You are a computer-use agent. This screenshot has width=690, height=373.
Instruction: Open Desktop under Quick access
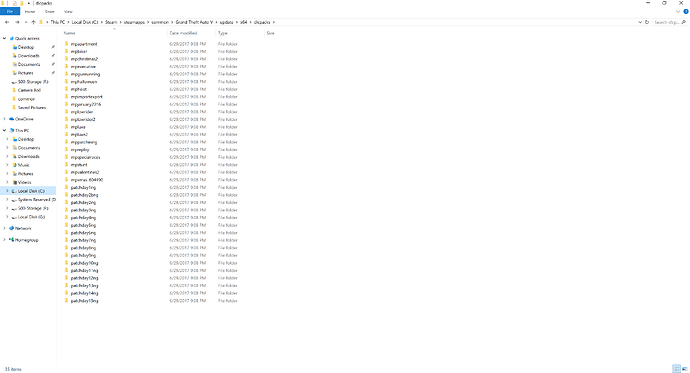click(x=26, y=47)
